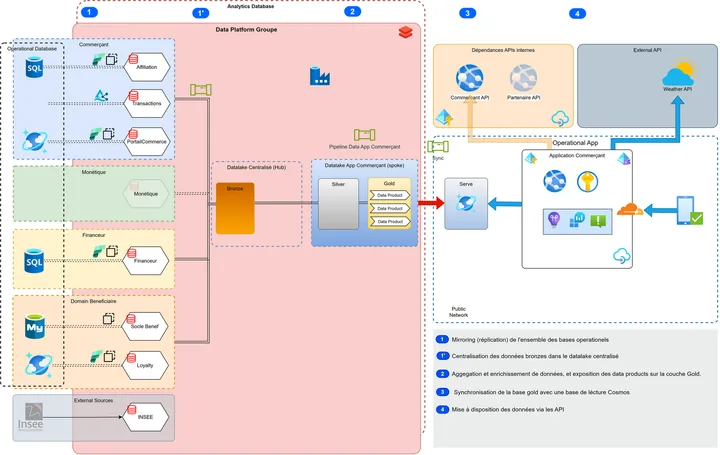Viewport: 720px width, 455px height.
Task: Select the yellow Key Vault key icon
Action: (x=587, y=181)
